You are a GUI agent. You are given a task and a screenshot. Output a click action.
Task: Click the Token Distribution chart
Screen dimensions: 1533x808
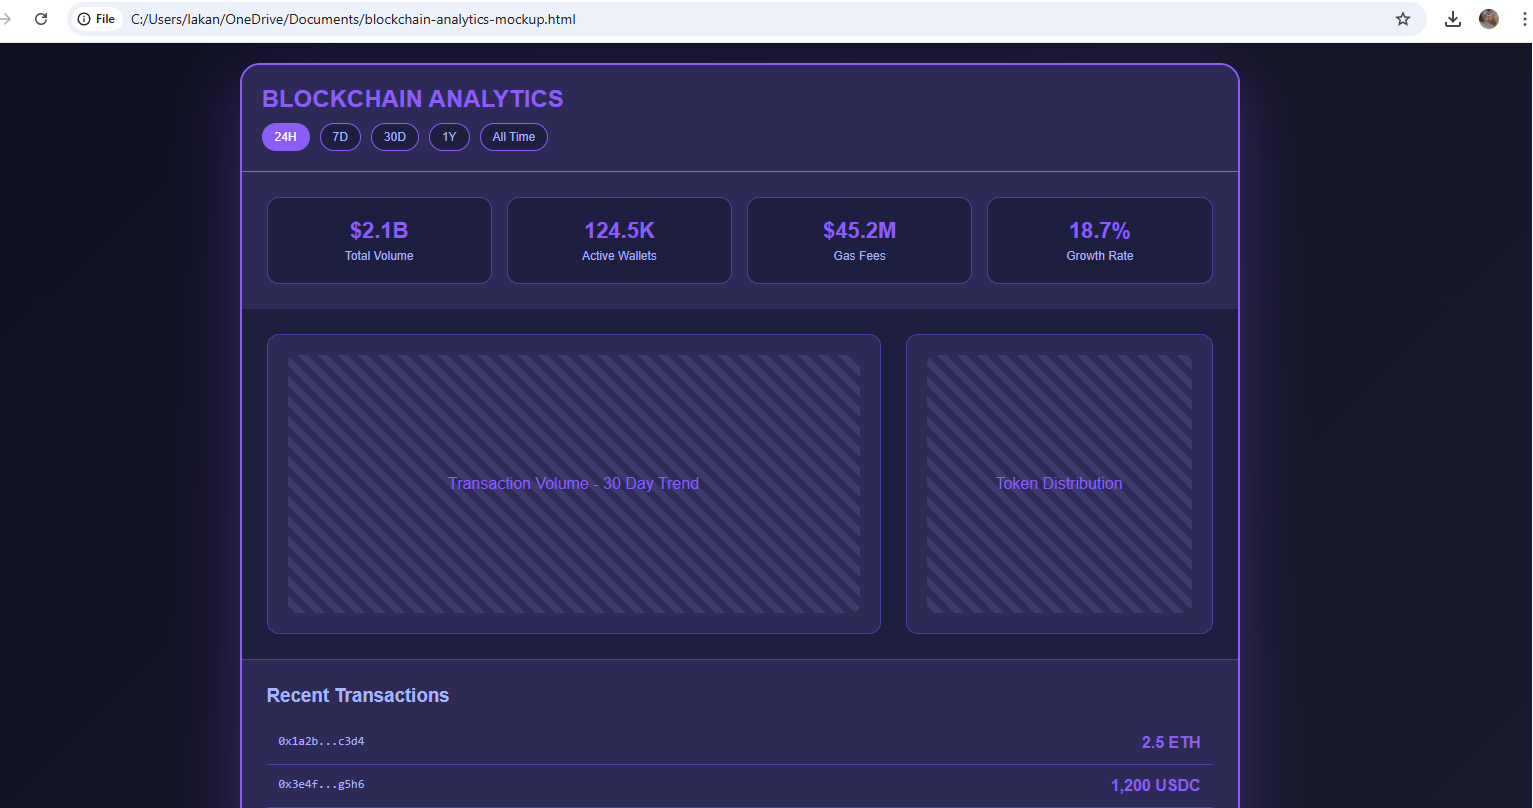[1059, 484]
